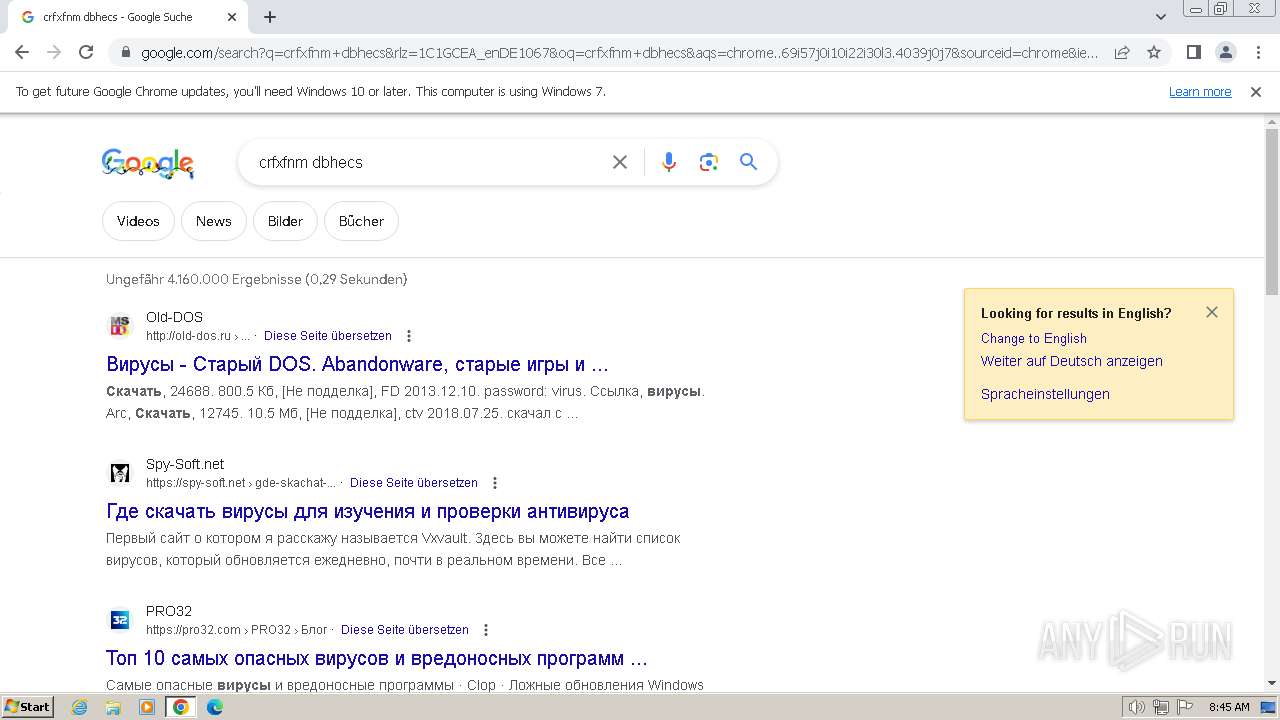Image resolution: width=1280 pixels, height=720 pixels.
Task: Open the Learn more link
Action: (x=1200, y=92)
